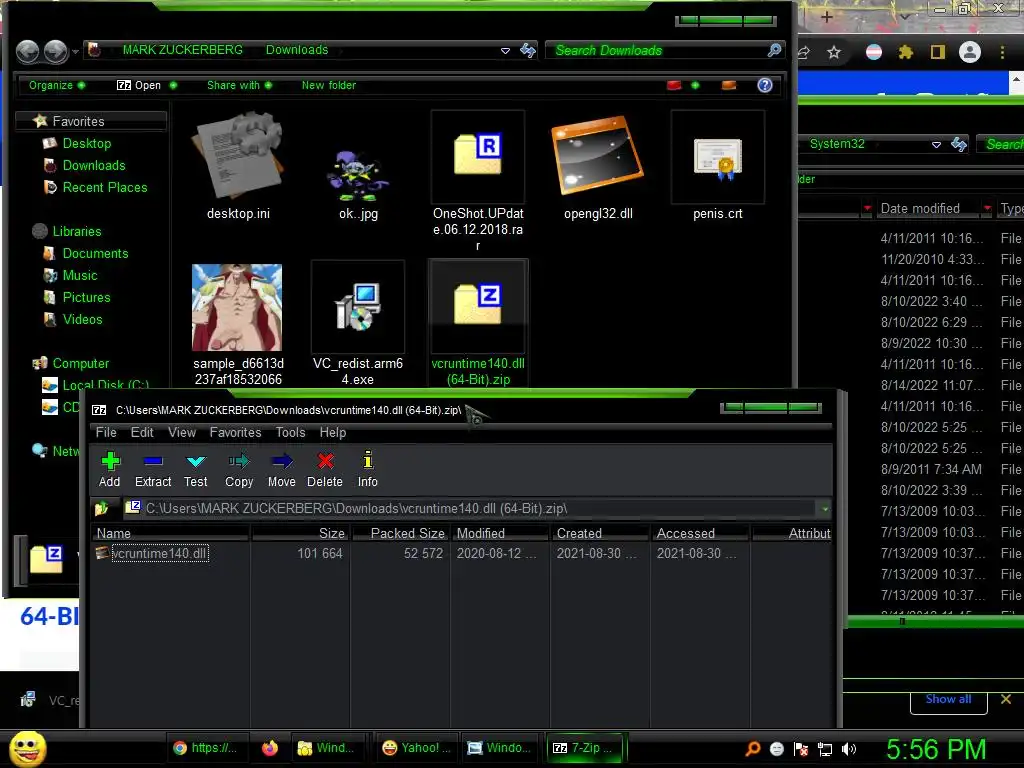The image size is (1024, 768).
Task: Open the Favorites menu in 7-Zip
Action: coord(235,432)
